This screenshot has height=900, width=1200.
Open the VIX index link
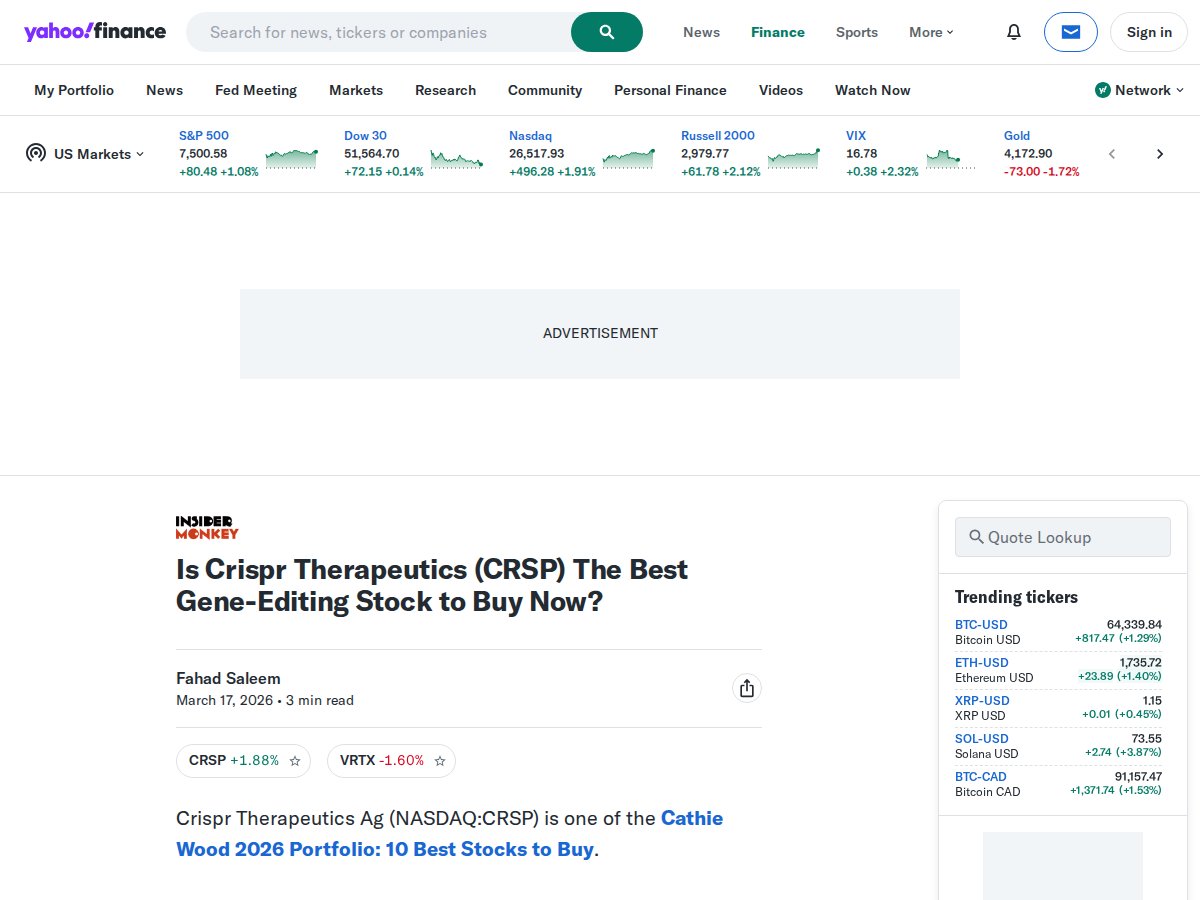[856, 135]
